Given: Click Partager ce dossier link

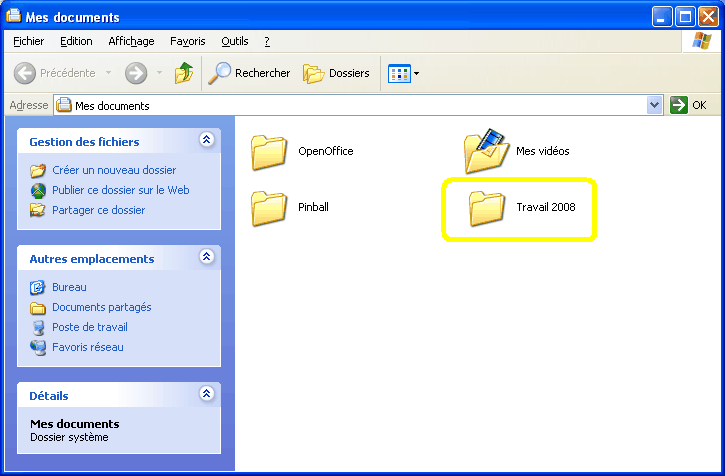Looking at the screenshot, I should pyautogui.click(x=98, y=210).
